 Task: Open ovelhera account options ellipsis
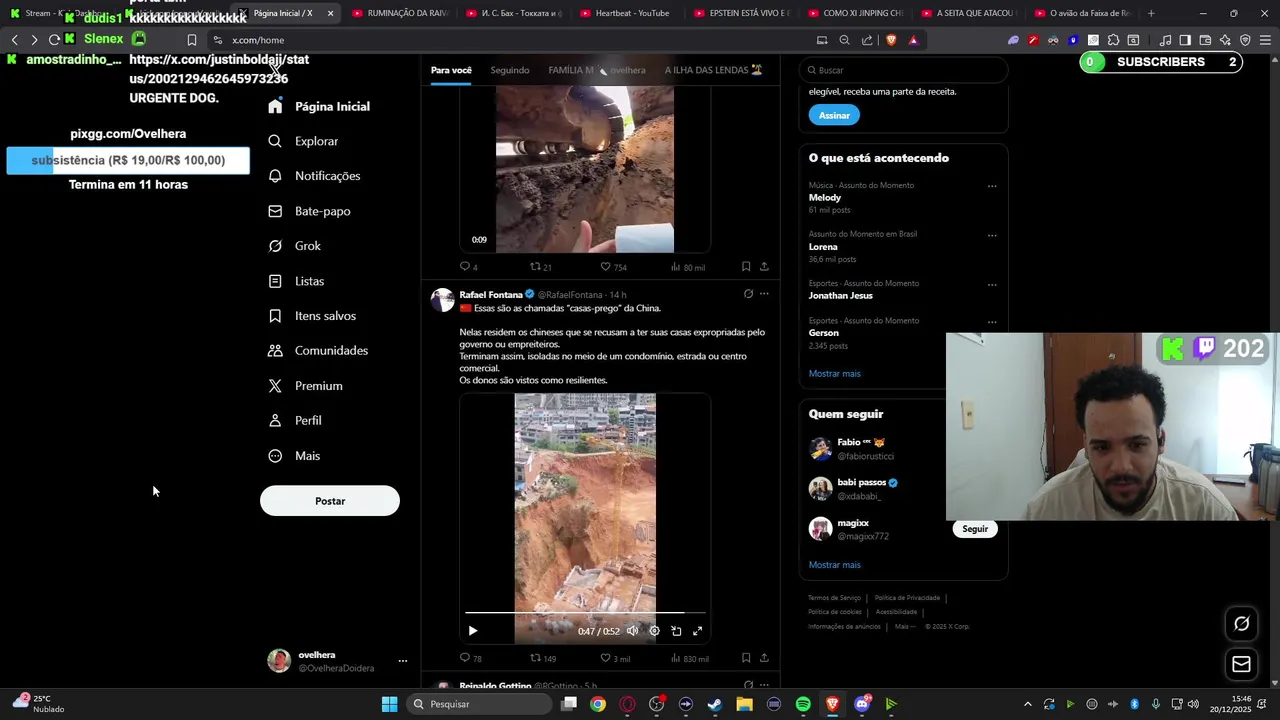403,661
